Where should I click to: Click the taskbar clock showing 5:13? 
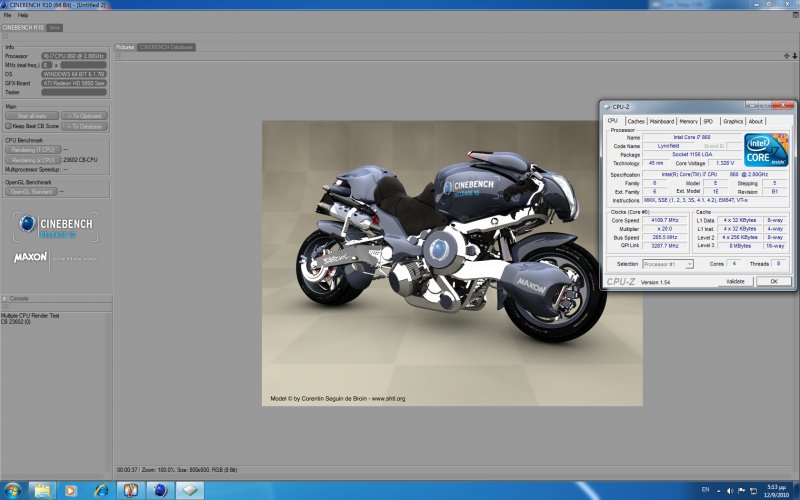[x=776, y=491]
